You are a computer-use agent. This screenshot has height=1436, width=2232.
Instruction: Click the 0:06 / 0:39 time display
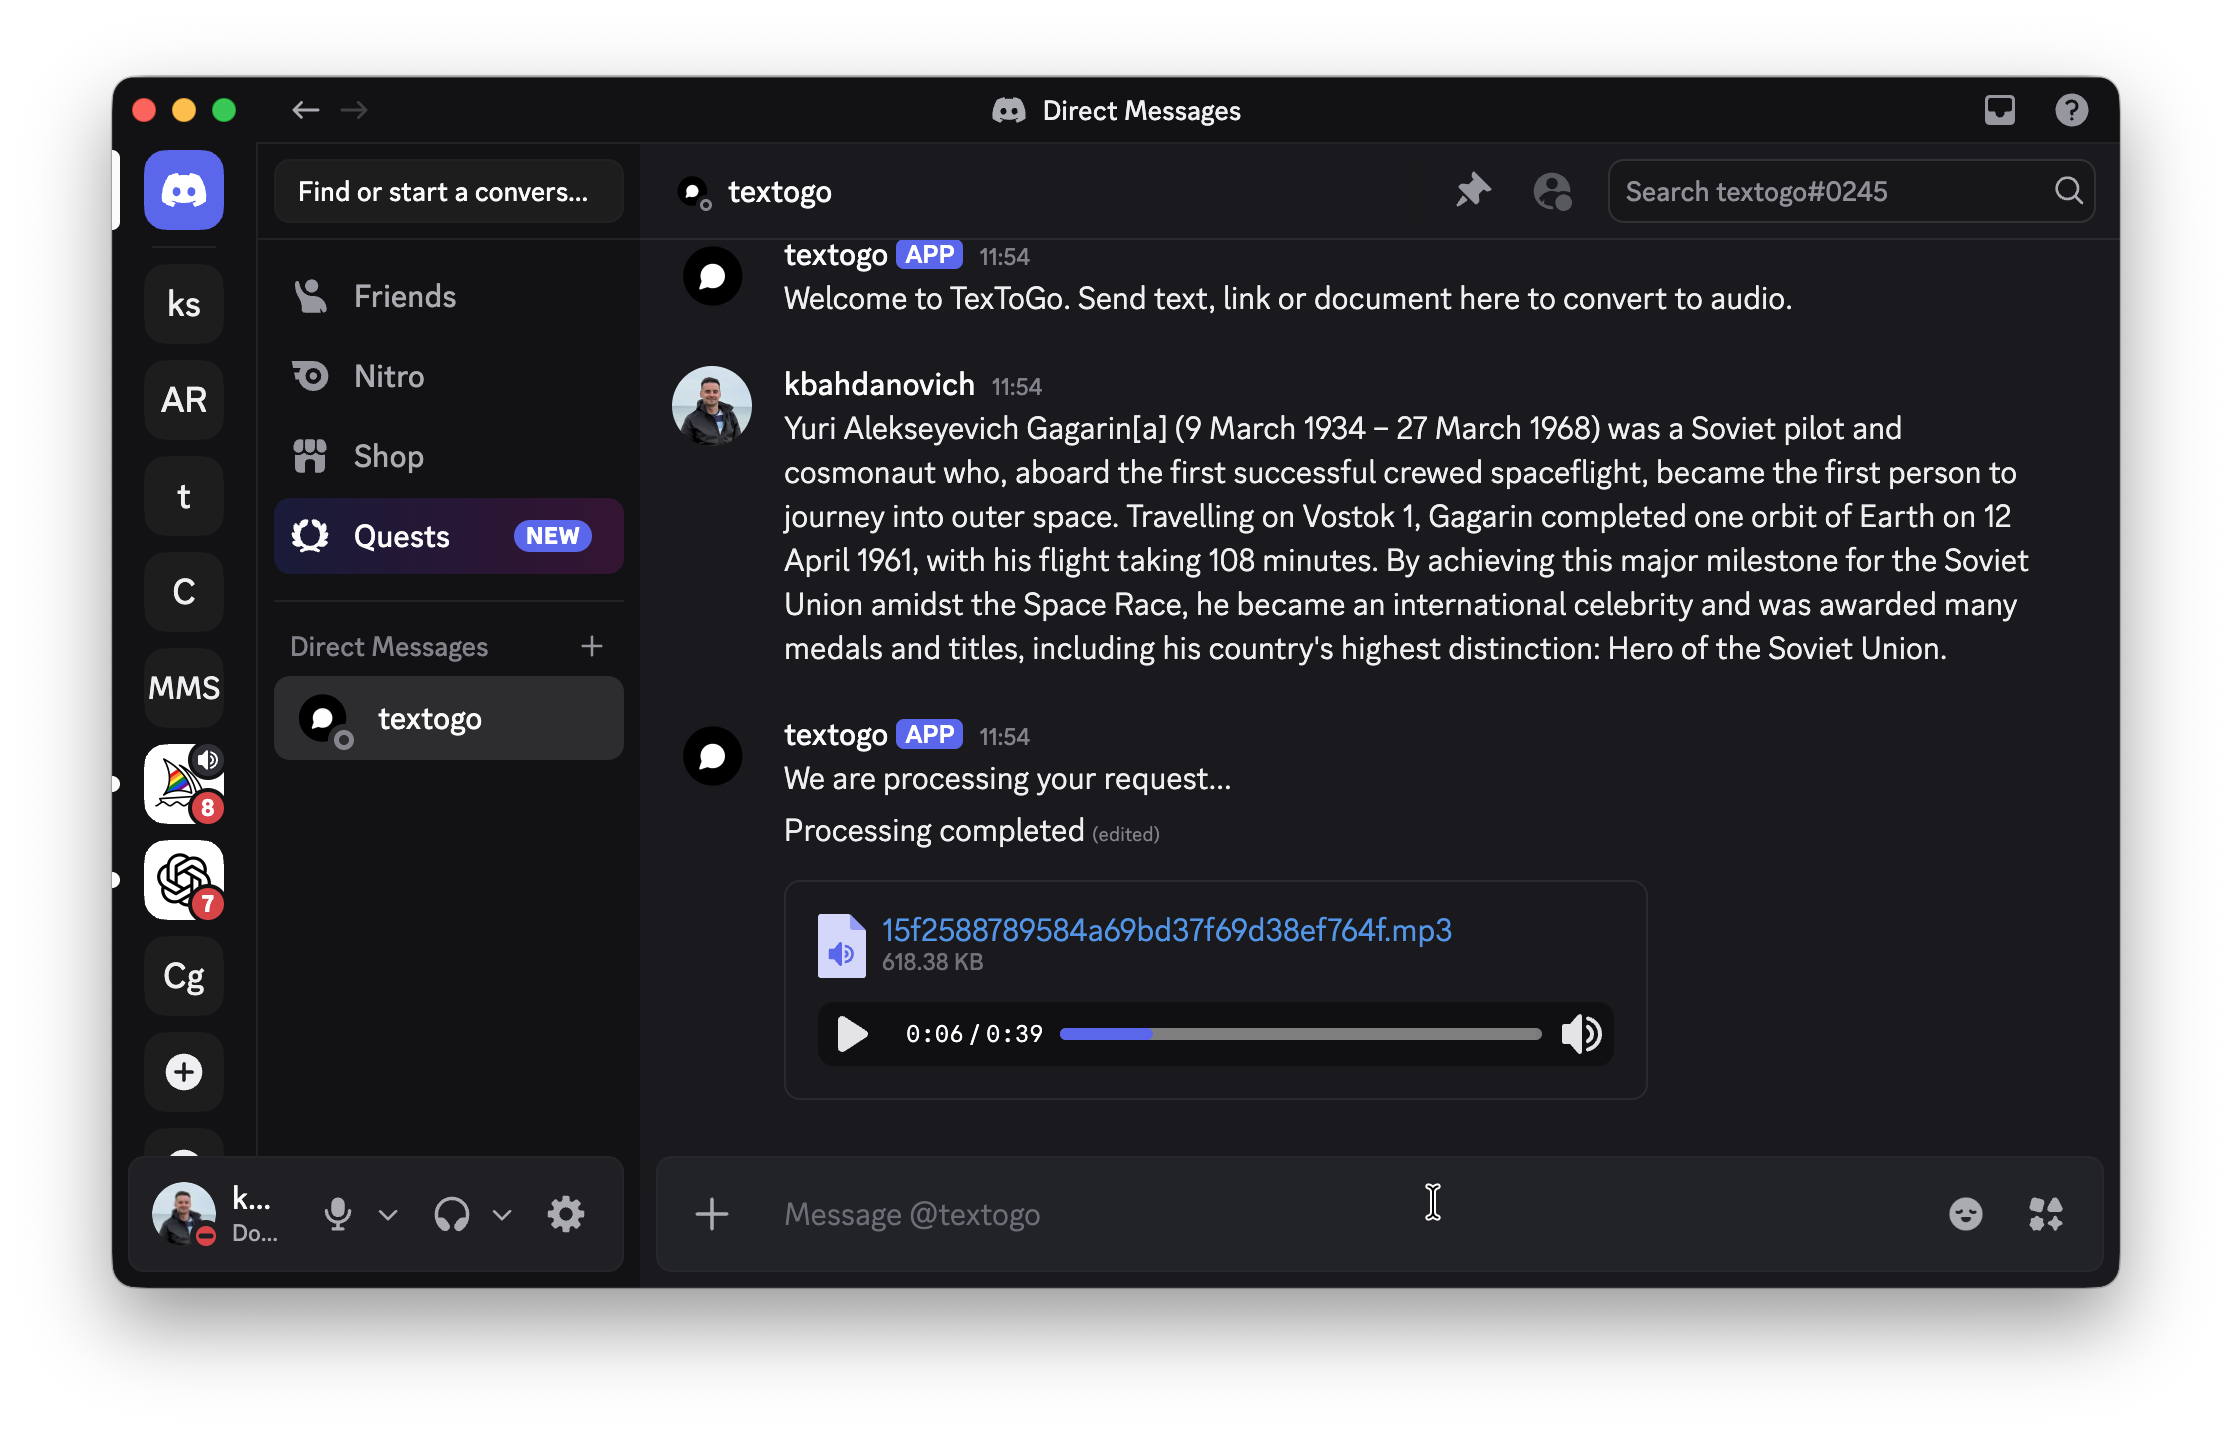[x=974, y=1034]
